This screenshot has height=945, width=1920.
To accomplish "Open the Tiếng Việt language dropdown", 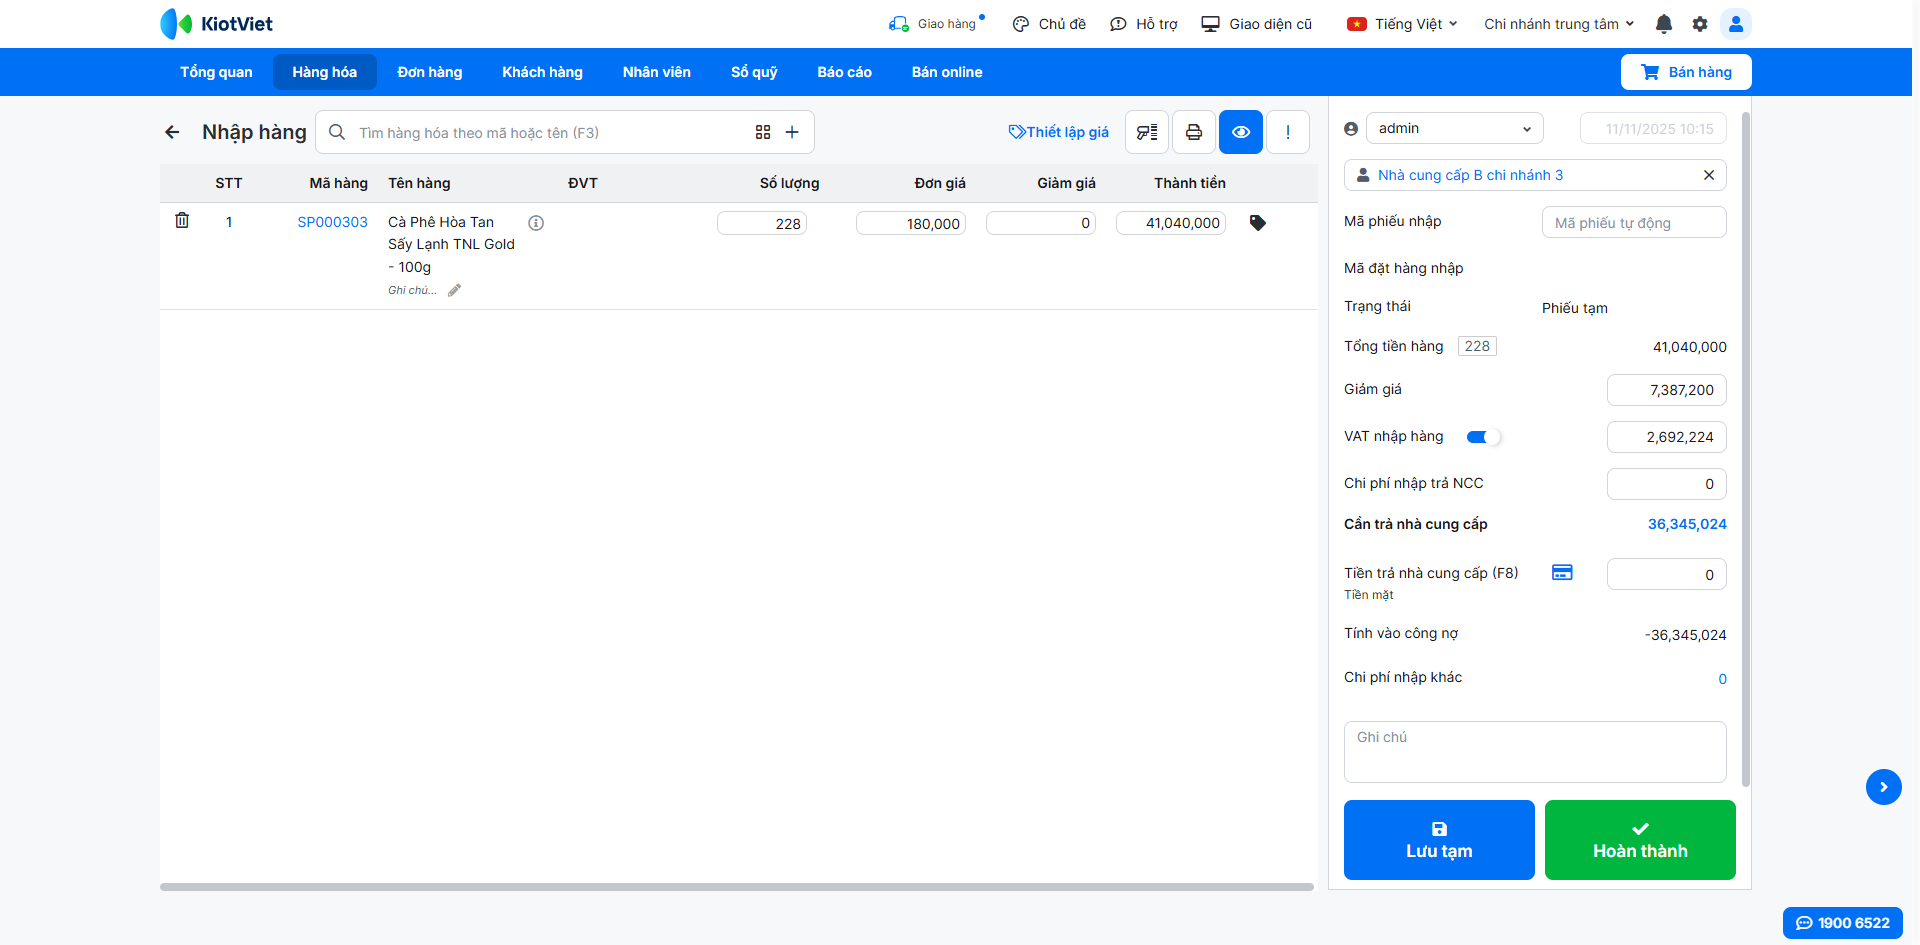I will tap(1402, 24).
